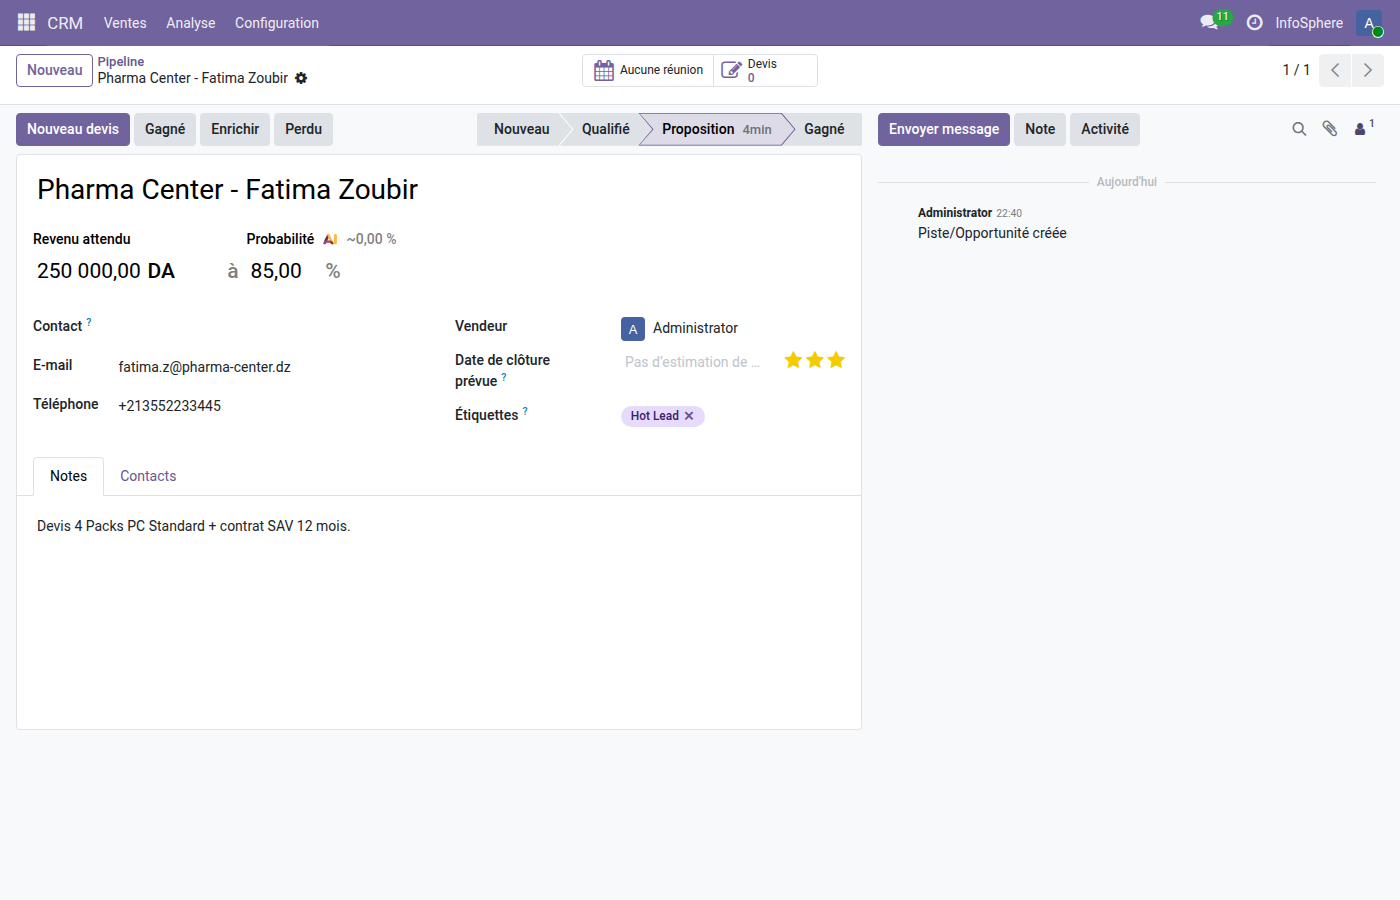Click the Envoyer message button
The height and width of the screenshot is (900, 1400).
[943, 129]
